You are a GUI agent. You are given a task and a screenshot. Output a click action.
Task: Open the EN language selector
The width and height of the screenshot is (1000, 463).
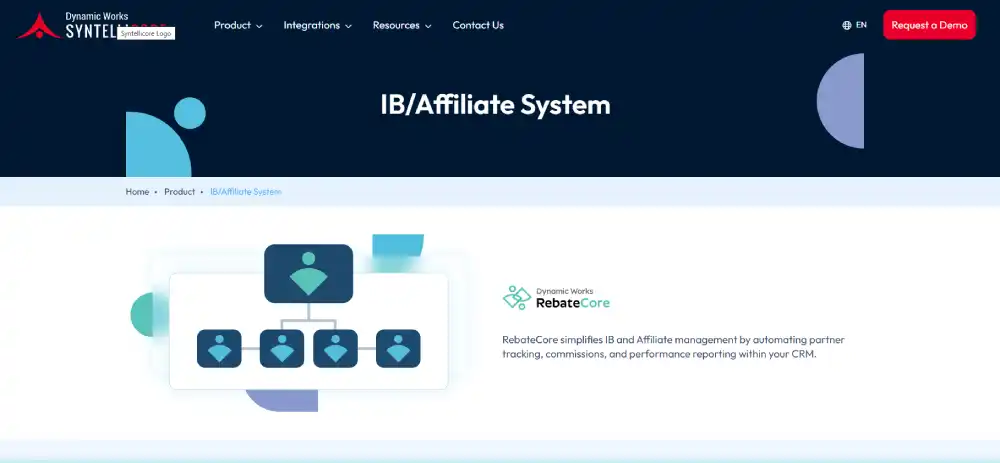[x=855, y=26]
